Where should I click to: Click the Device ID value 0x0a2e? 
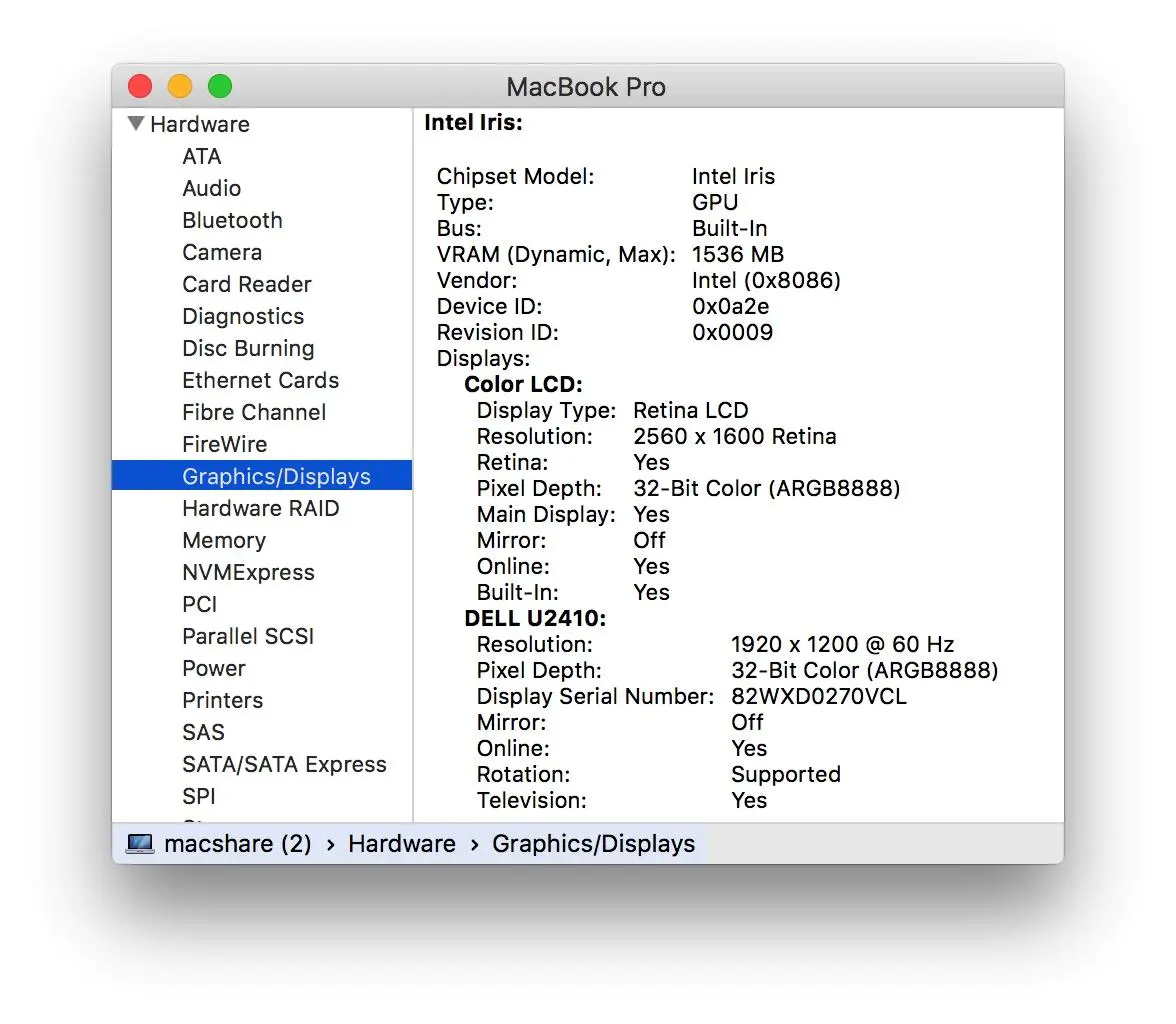[x=730, y=306]
